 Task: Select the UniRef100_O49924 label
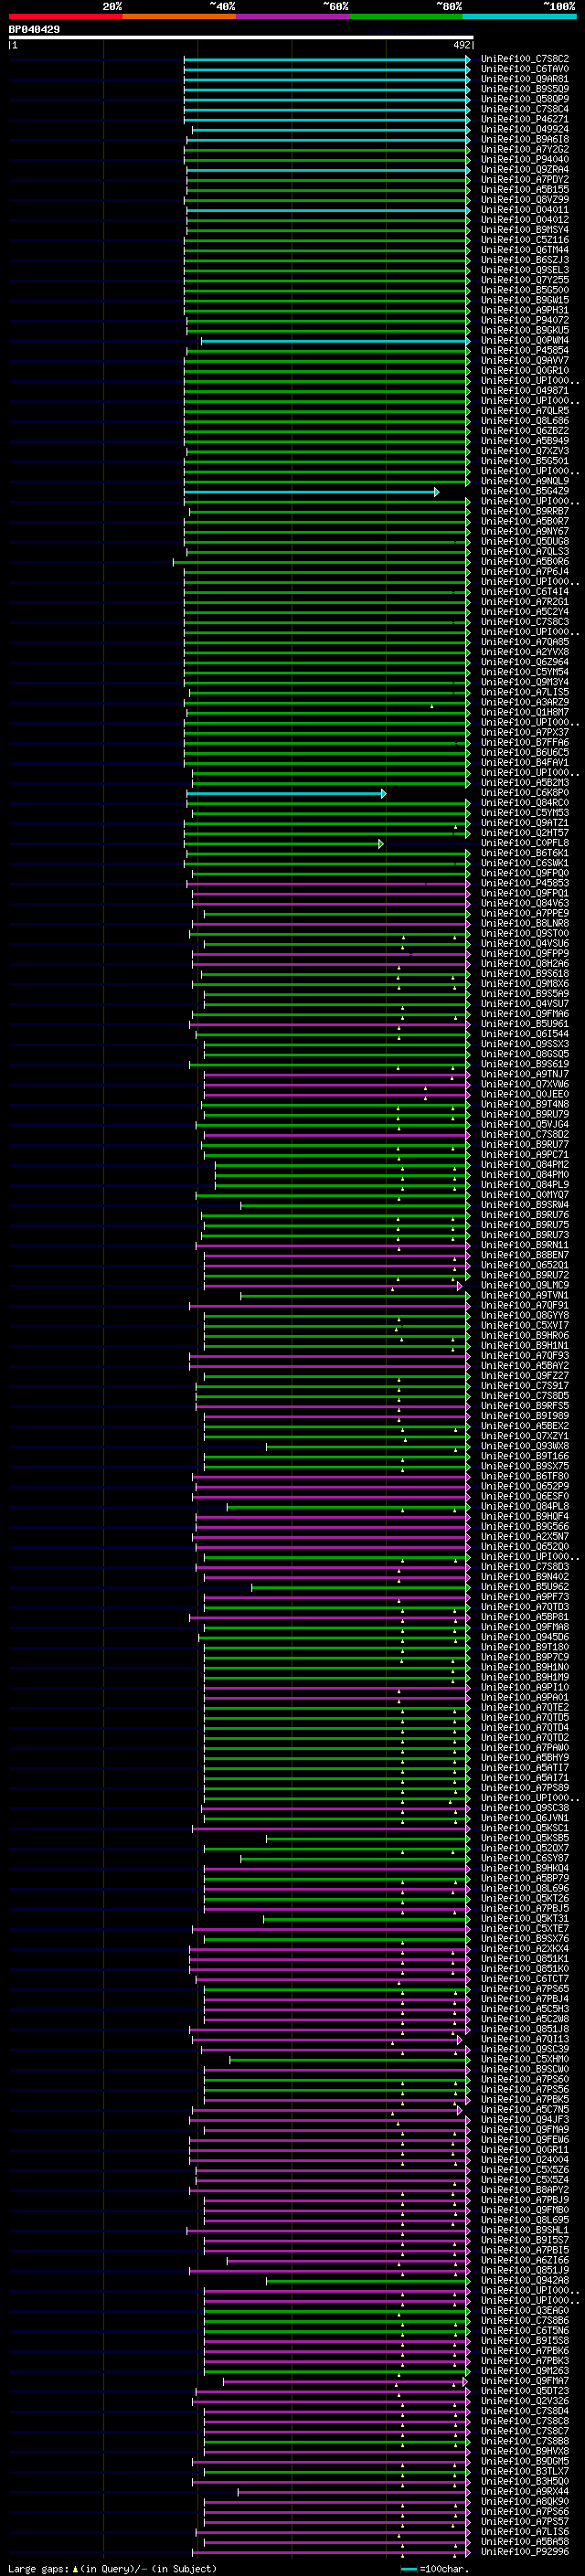(524, 129)
